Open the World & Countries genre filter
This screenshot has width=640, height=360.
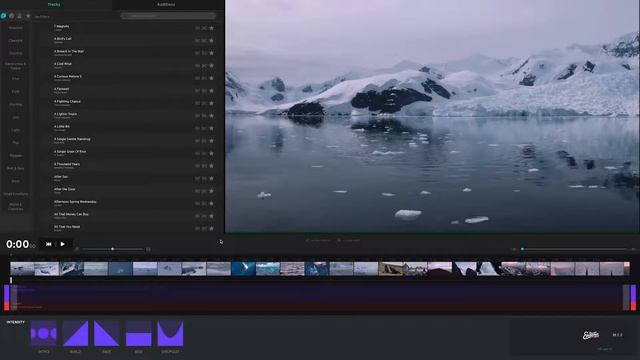[x=16, y=207]
